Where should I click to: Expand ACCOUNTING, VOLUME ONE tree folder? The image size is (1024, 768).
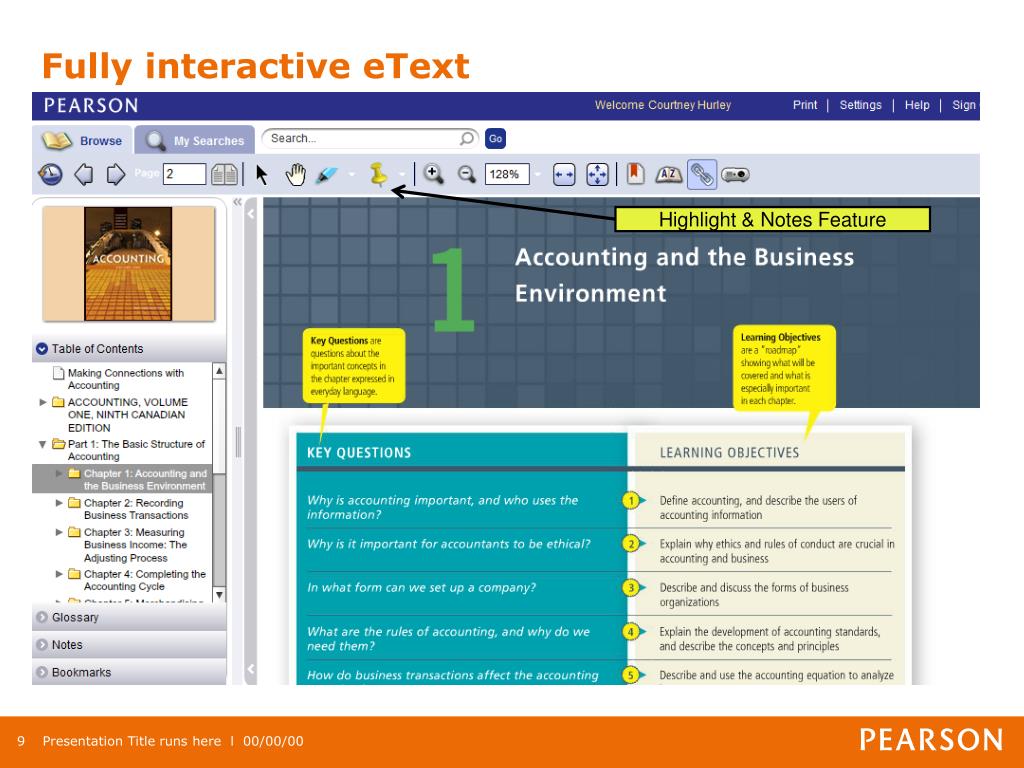pyautogui.click(x=43, y=402)
